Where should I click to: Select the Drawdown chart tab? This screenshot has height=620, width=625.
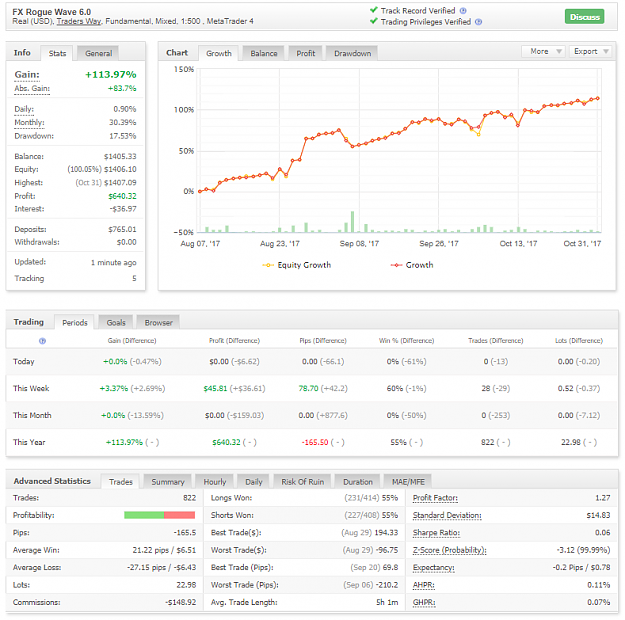pyautogui.click(x=352, y=53)
